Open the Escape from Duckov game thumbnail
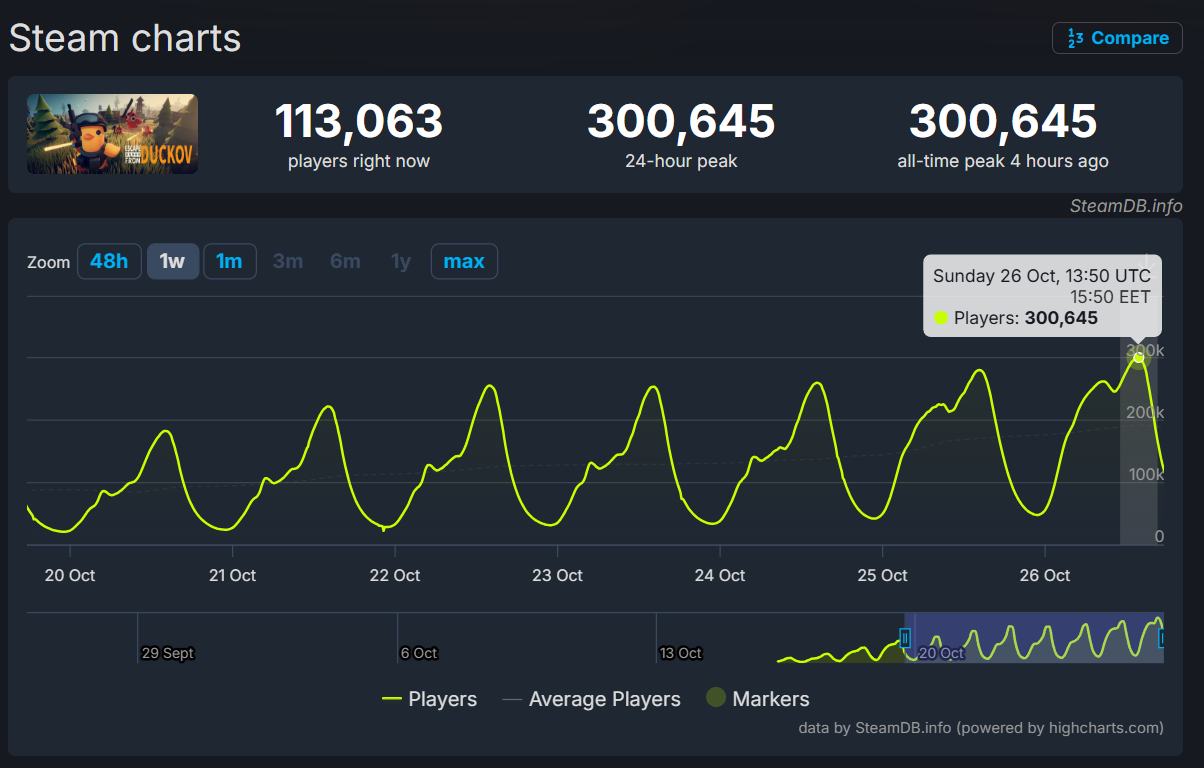 (112, 134)
